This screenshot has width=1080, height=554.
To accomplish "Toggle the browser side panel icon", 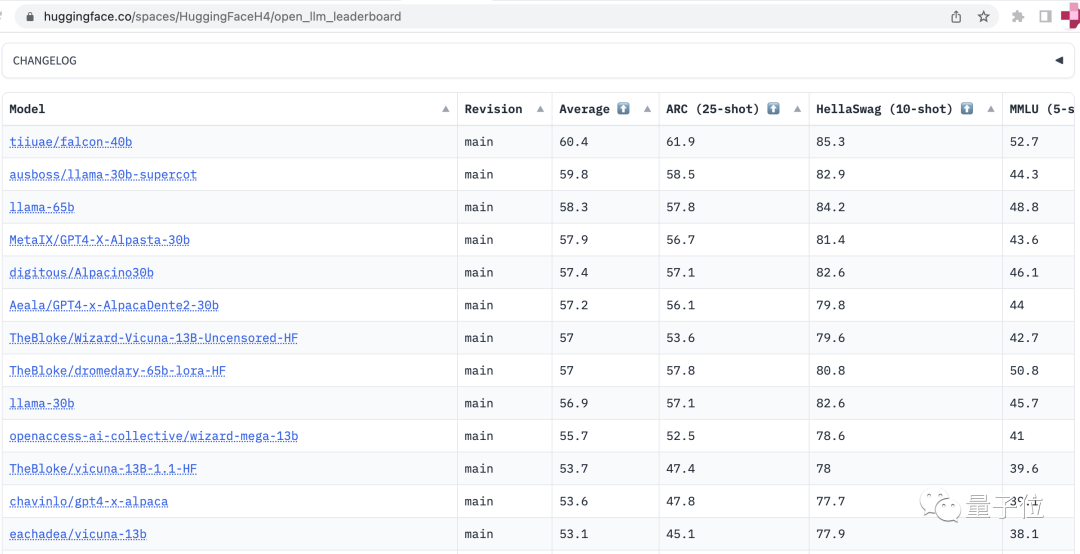I will [x=1046, y=17].
